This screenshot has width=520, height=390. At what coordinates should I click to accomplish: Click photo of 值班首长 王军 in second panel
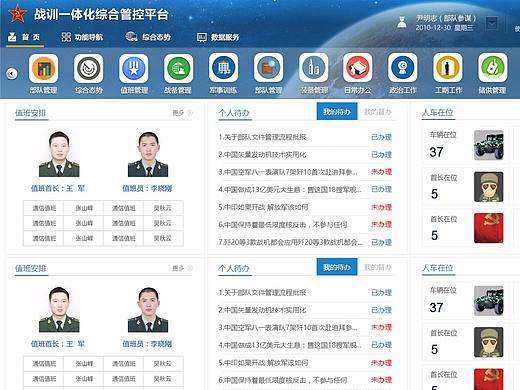click(59, 309)
